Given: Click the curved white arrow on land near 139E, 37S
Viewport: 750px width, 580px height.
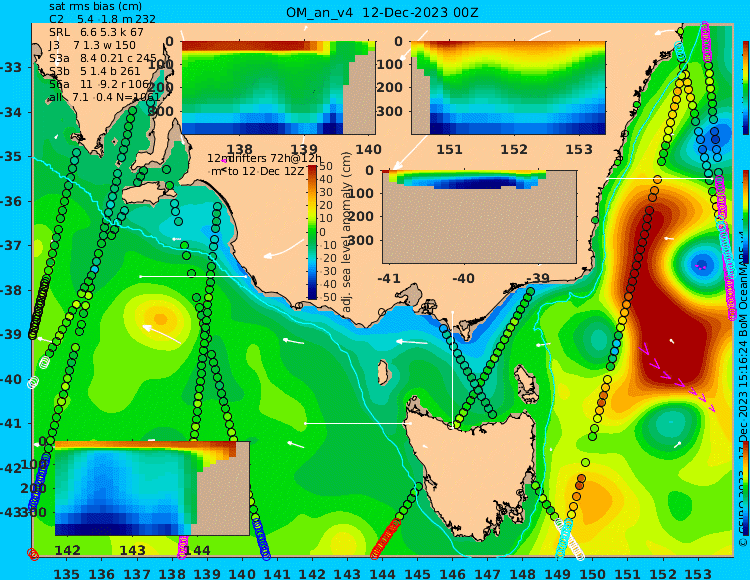Looking at the screenshot, I should click(285, 250).
